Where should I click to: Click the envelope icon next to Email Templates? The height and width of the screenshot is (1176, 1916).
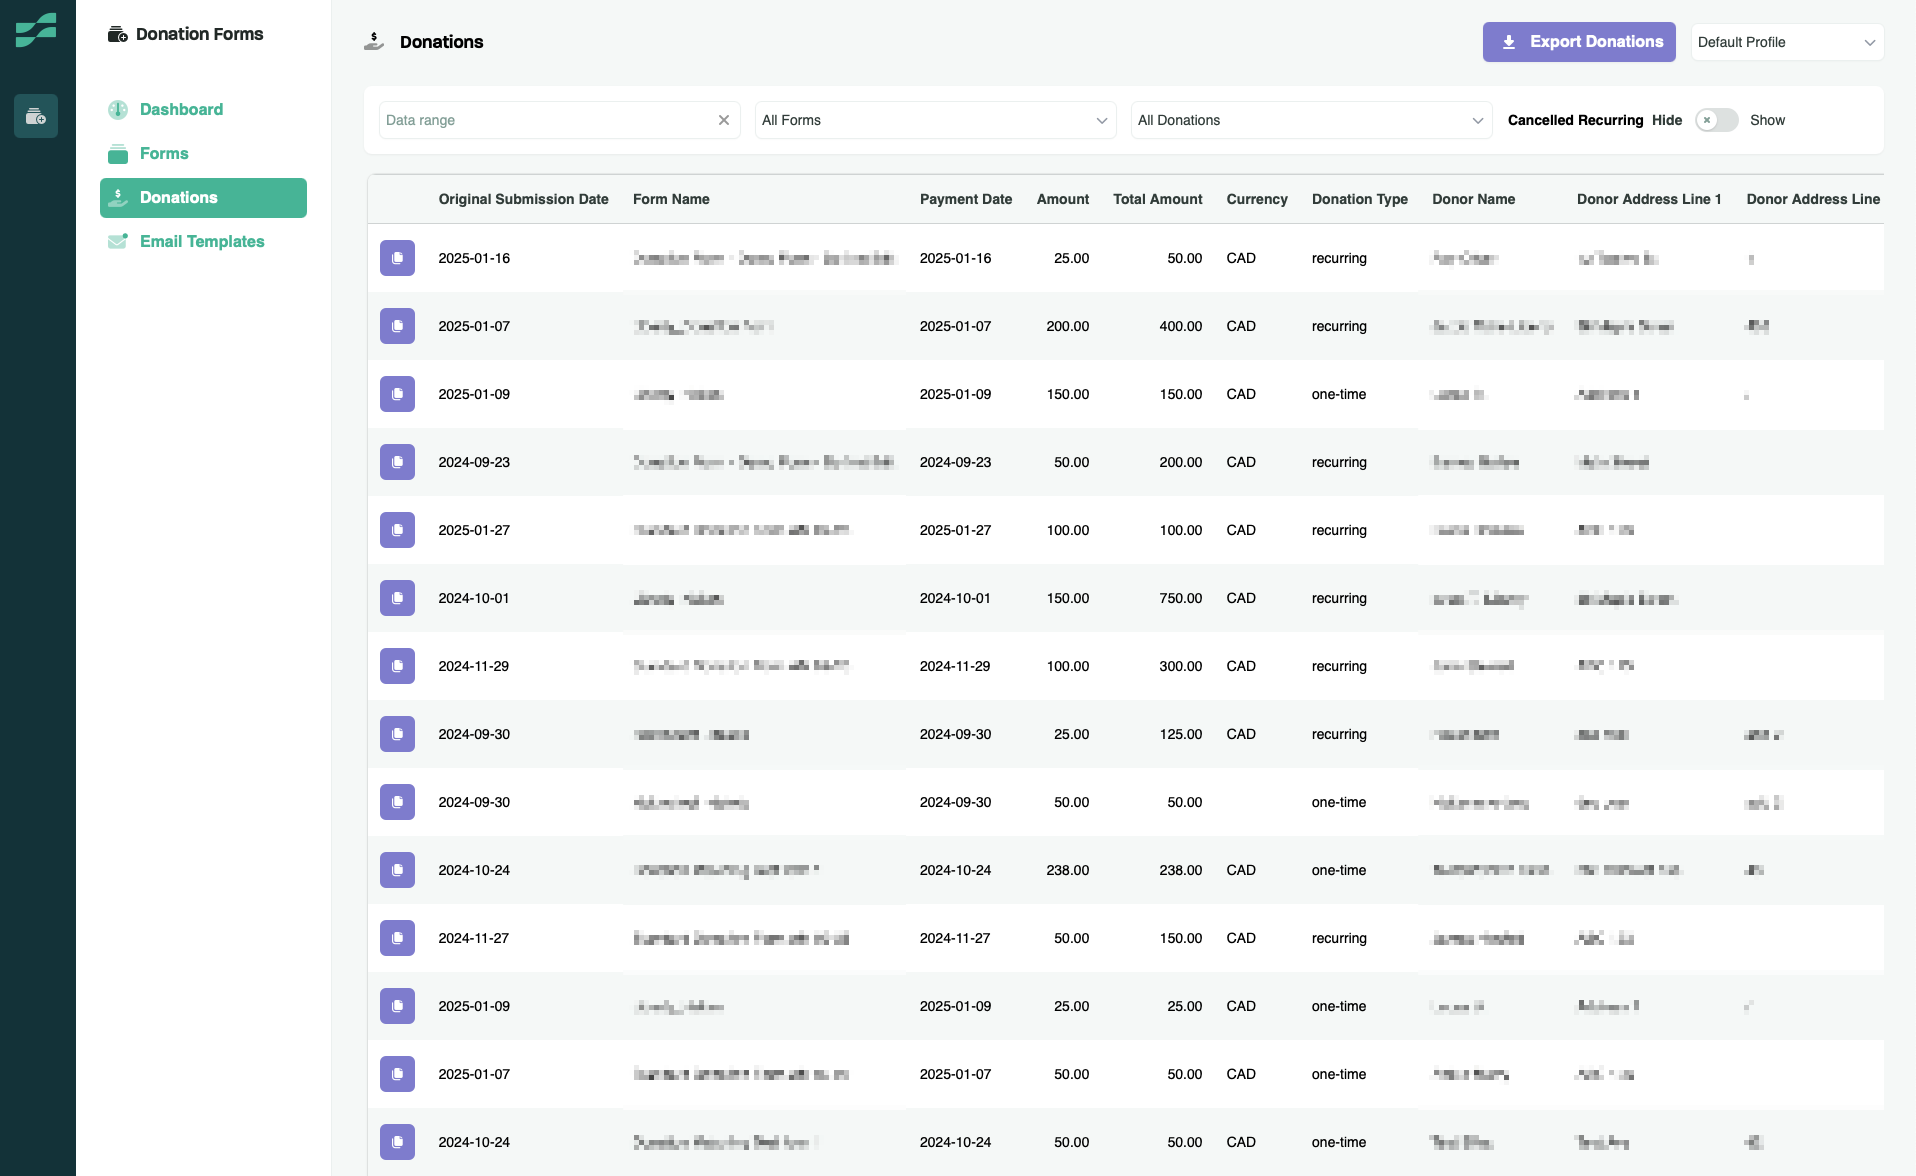tap(118, 241)
